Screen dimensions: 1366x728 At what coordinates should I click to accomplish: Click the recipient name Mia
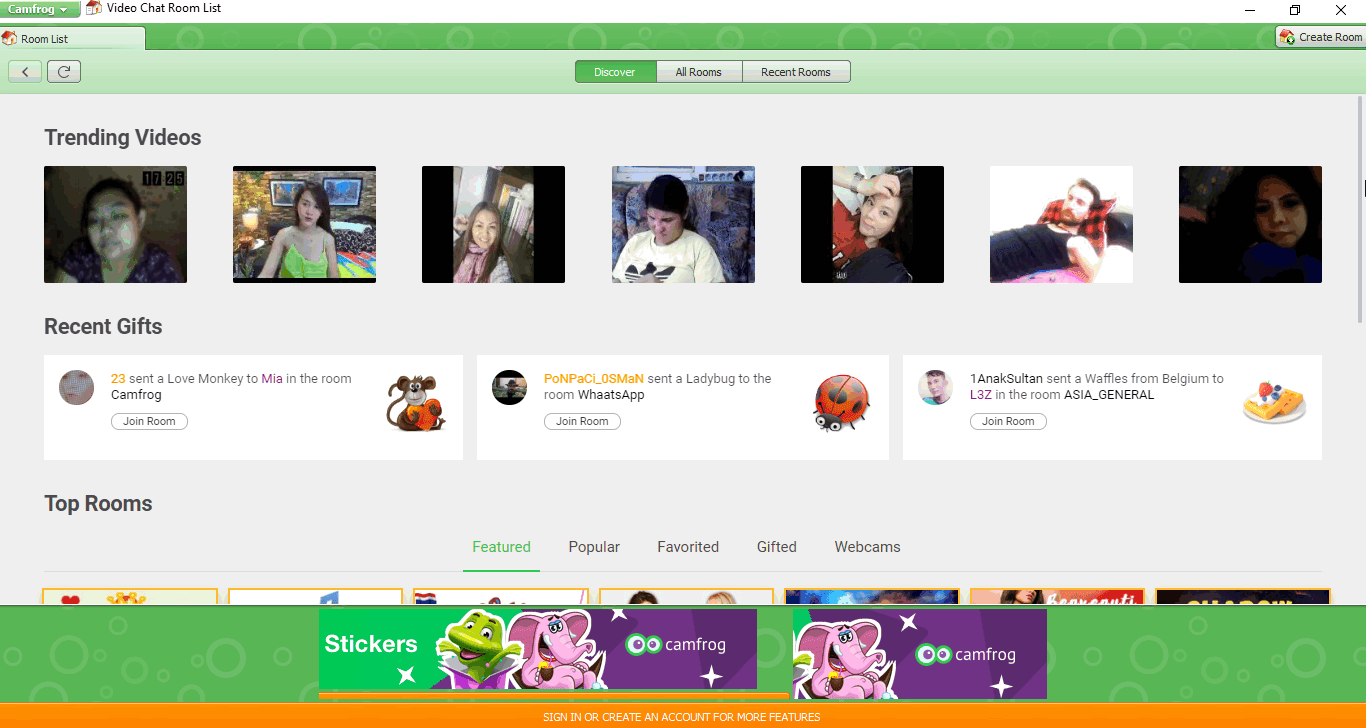272,379
